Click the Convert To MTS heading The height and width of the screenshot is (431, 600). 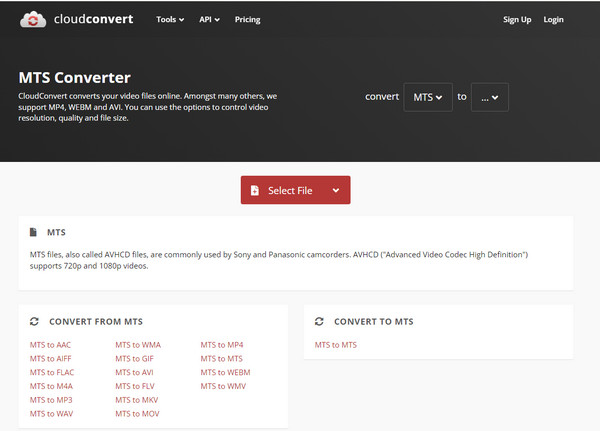point(374,322)
